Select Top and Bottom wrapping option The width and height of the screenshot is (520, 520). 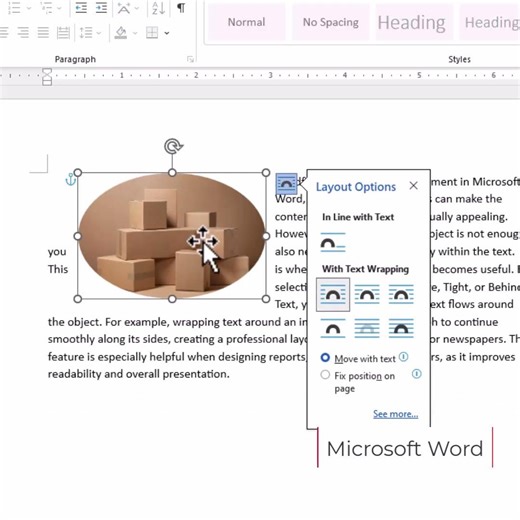[x=333, y=328]
